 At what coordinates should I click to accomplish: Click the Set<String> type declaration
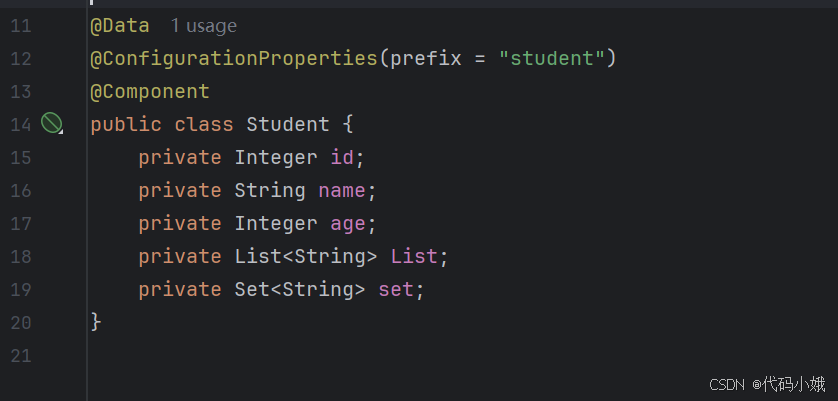click(299, 289)
